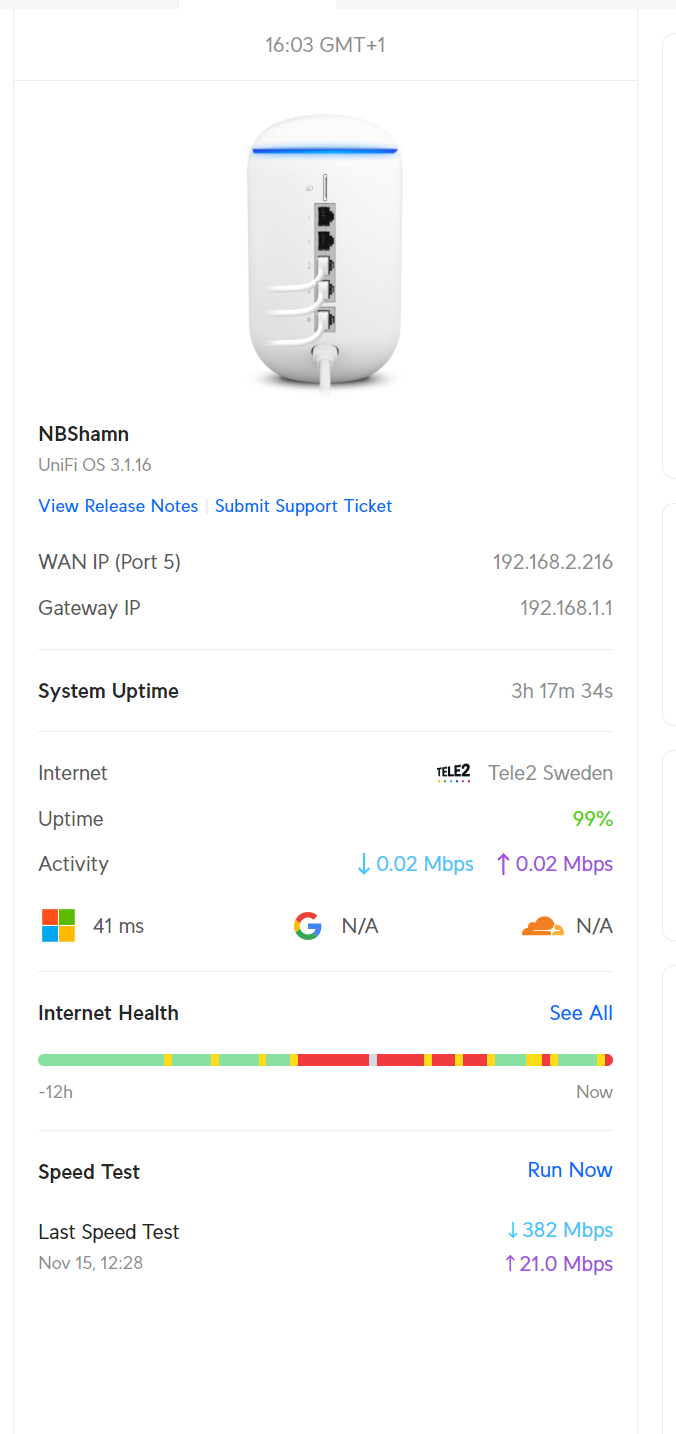Open Submit Support Ticket link
This screenshot has width=676, height=1434.
(303, 506)
